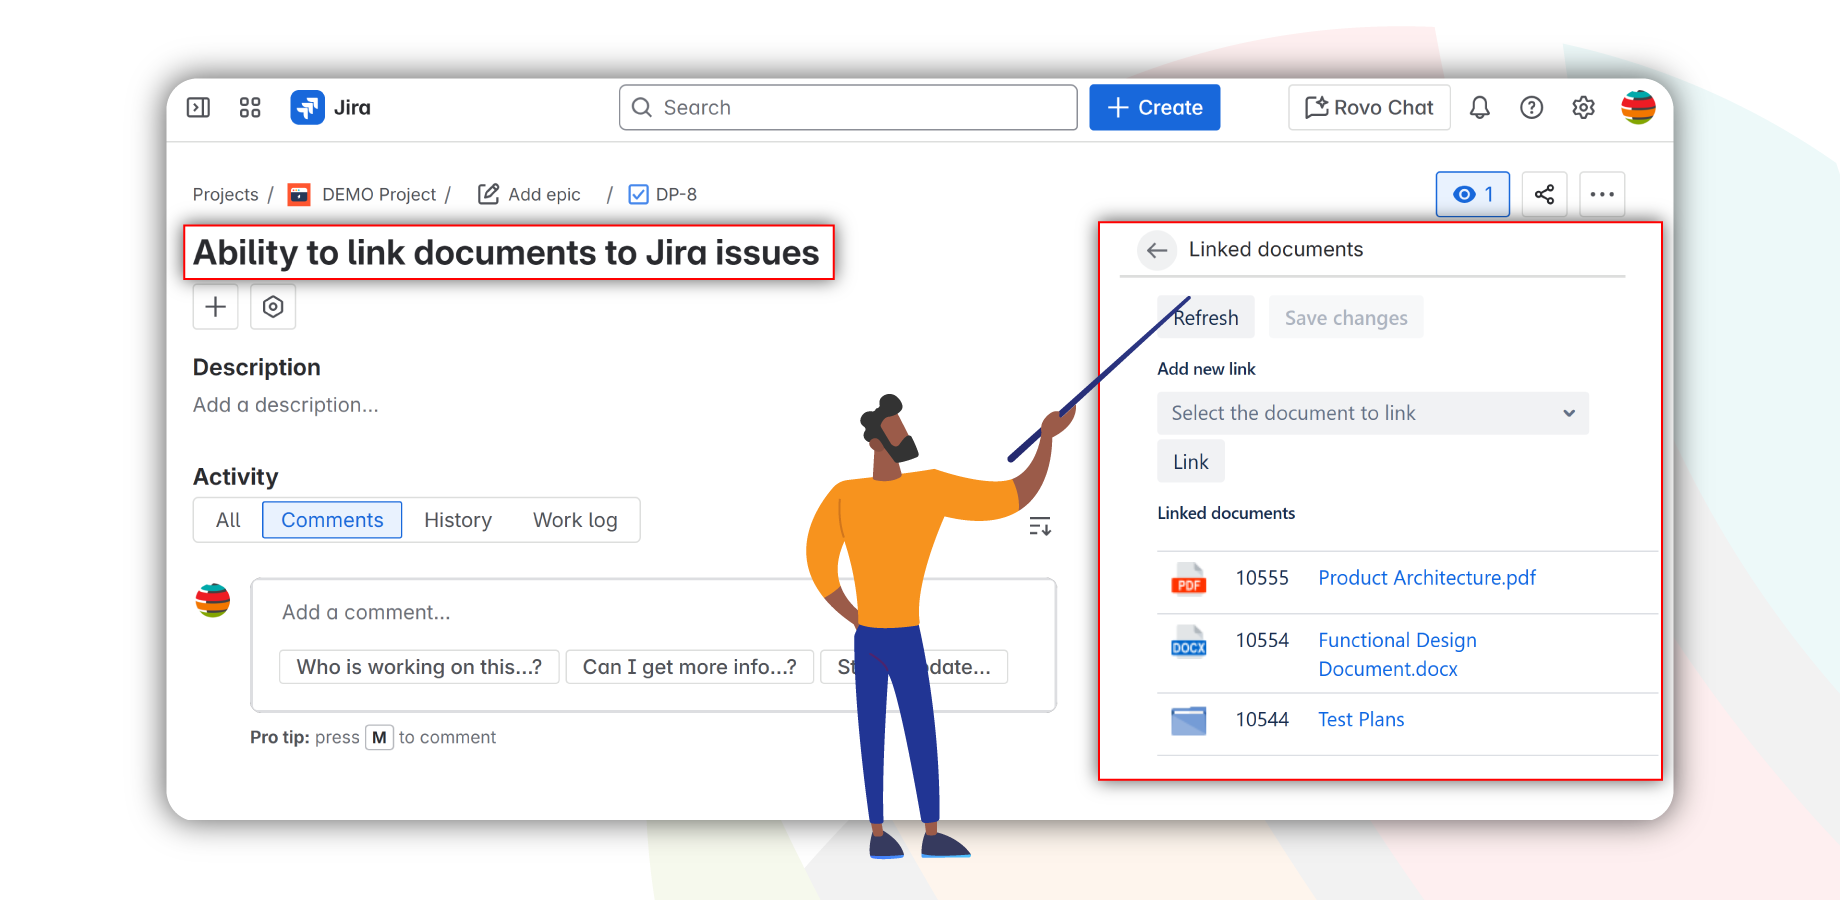Open the help question mark icon

1532,107
